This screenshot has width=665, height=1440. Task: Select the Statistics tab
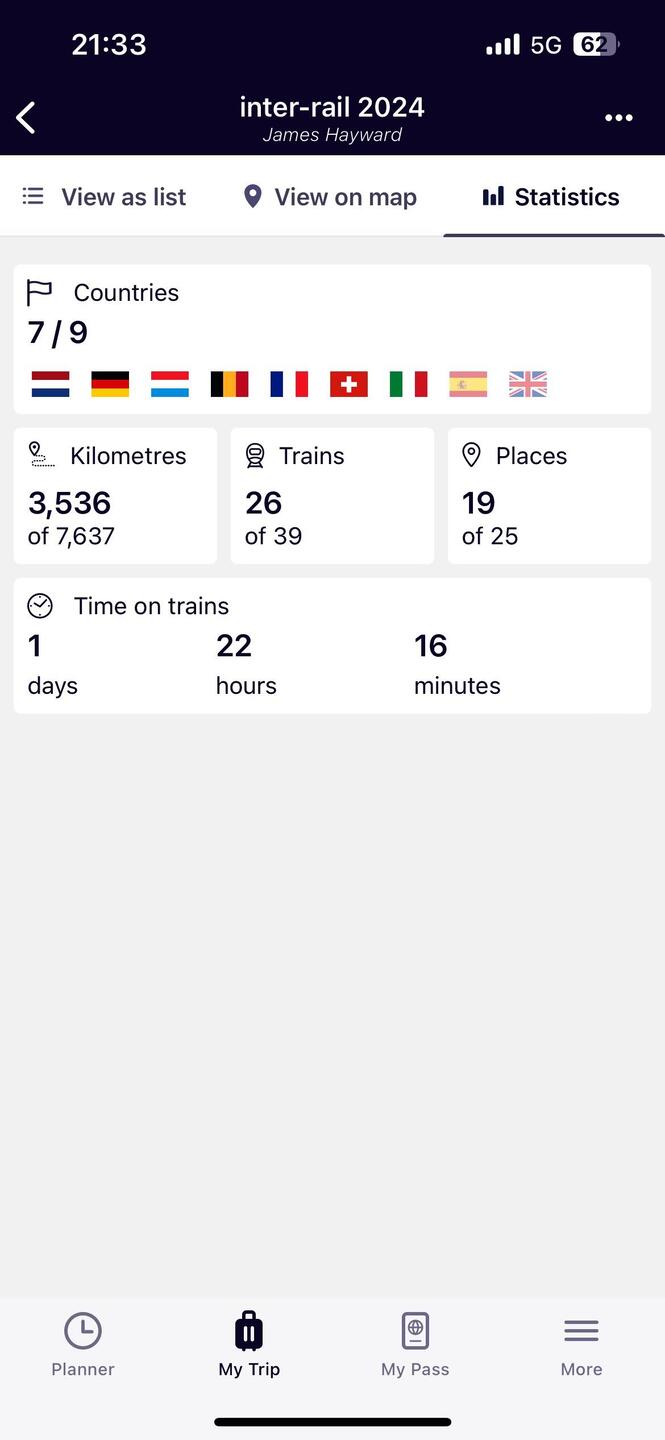coord(551,197)
